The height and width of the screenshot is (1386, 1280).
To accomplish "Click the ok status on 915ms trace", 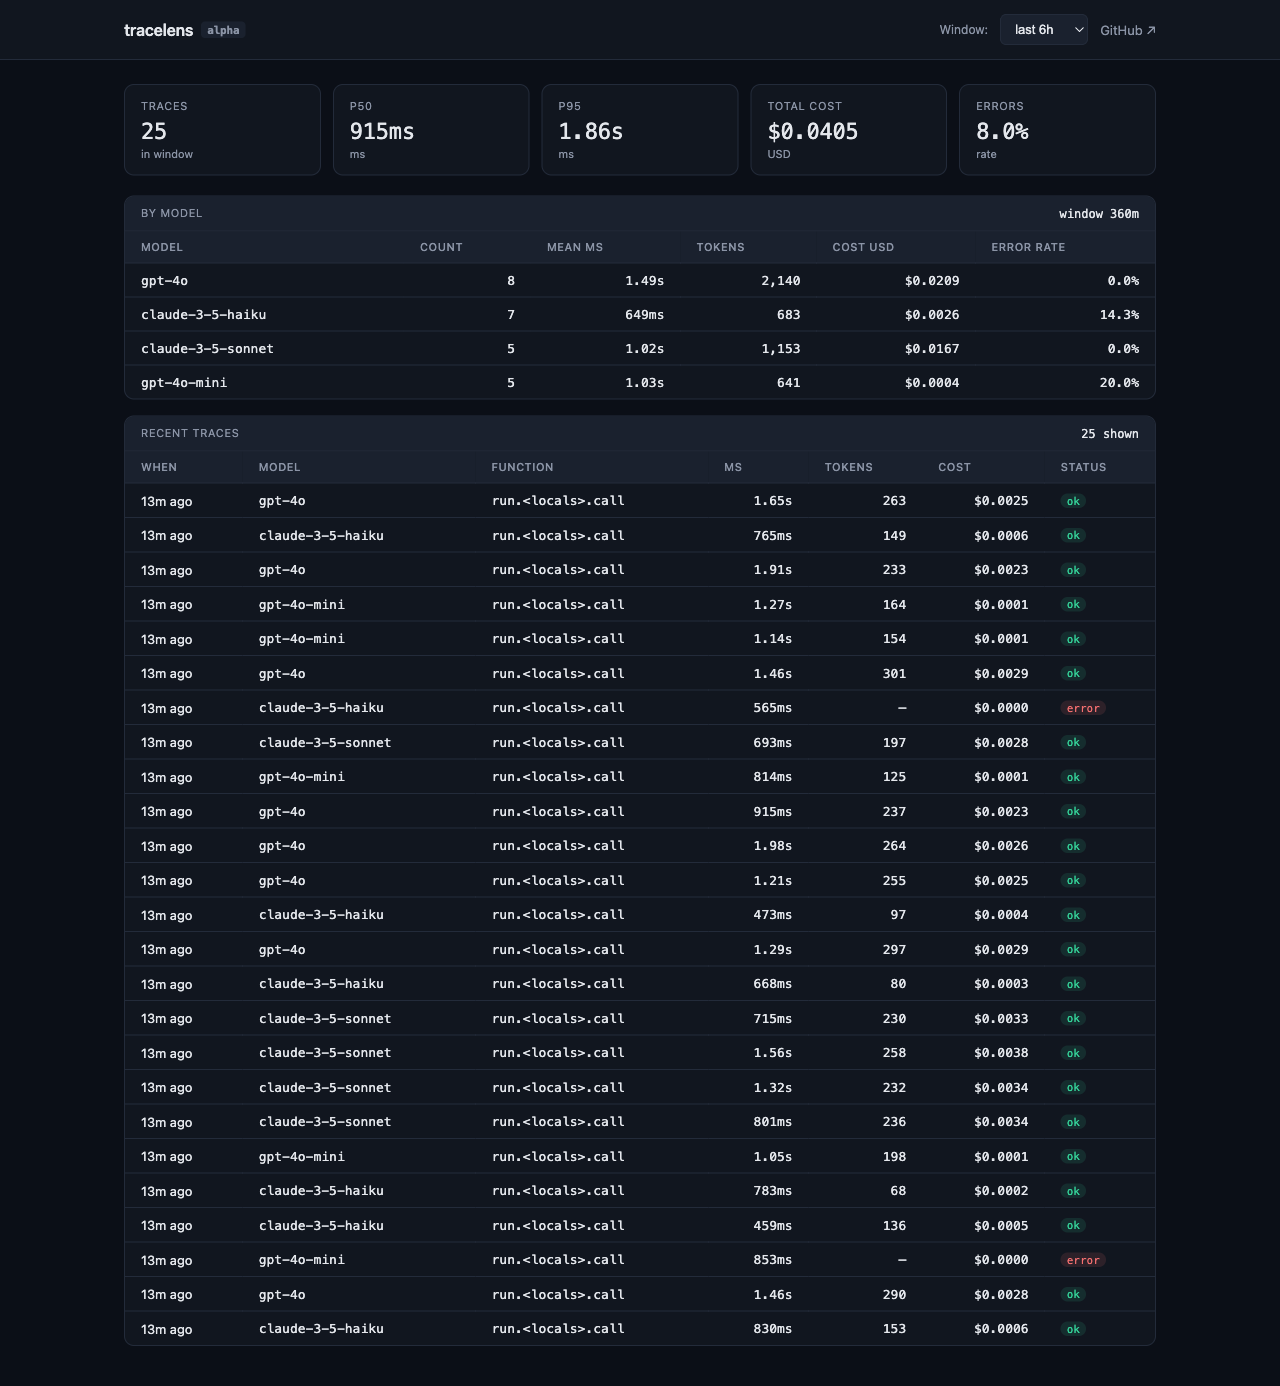I will [x=1073, y=812].
